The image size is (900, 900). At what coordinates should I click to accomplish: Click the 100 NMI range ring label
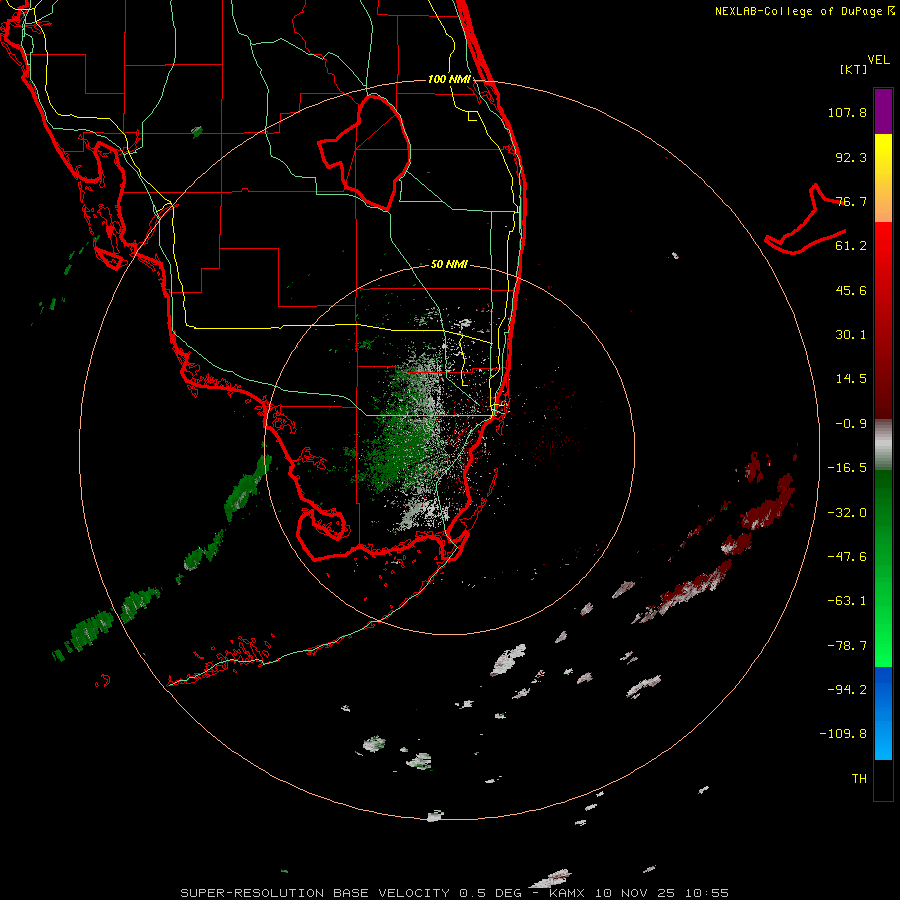pos(449,79)
